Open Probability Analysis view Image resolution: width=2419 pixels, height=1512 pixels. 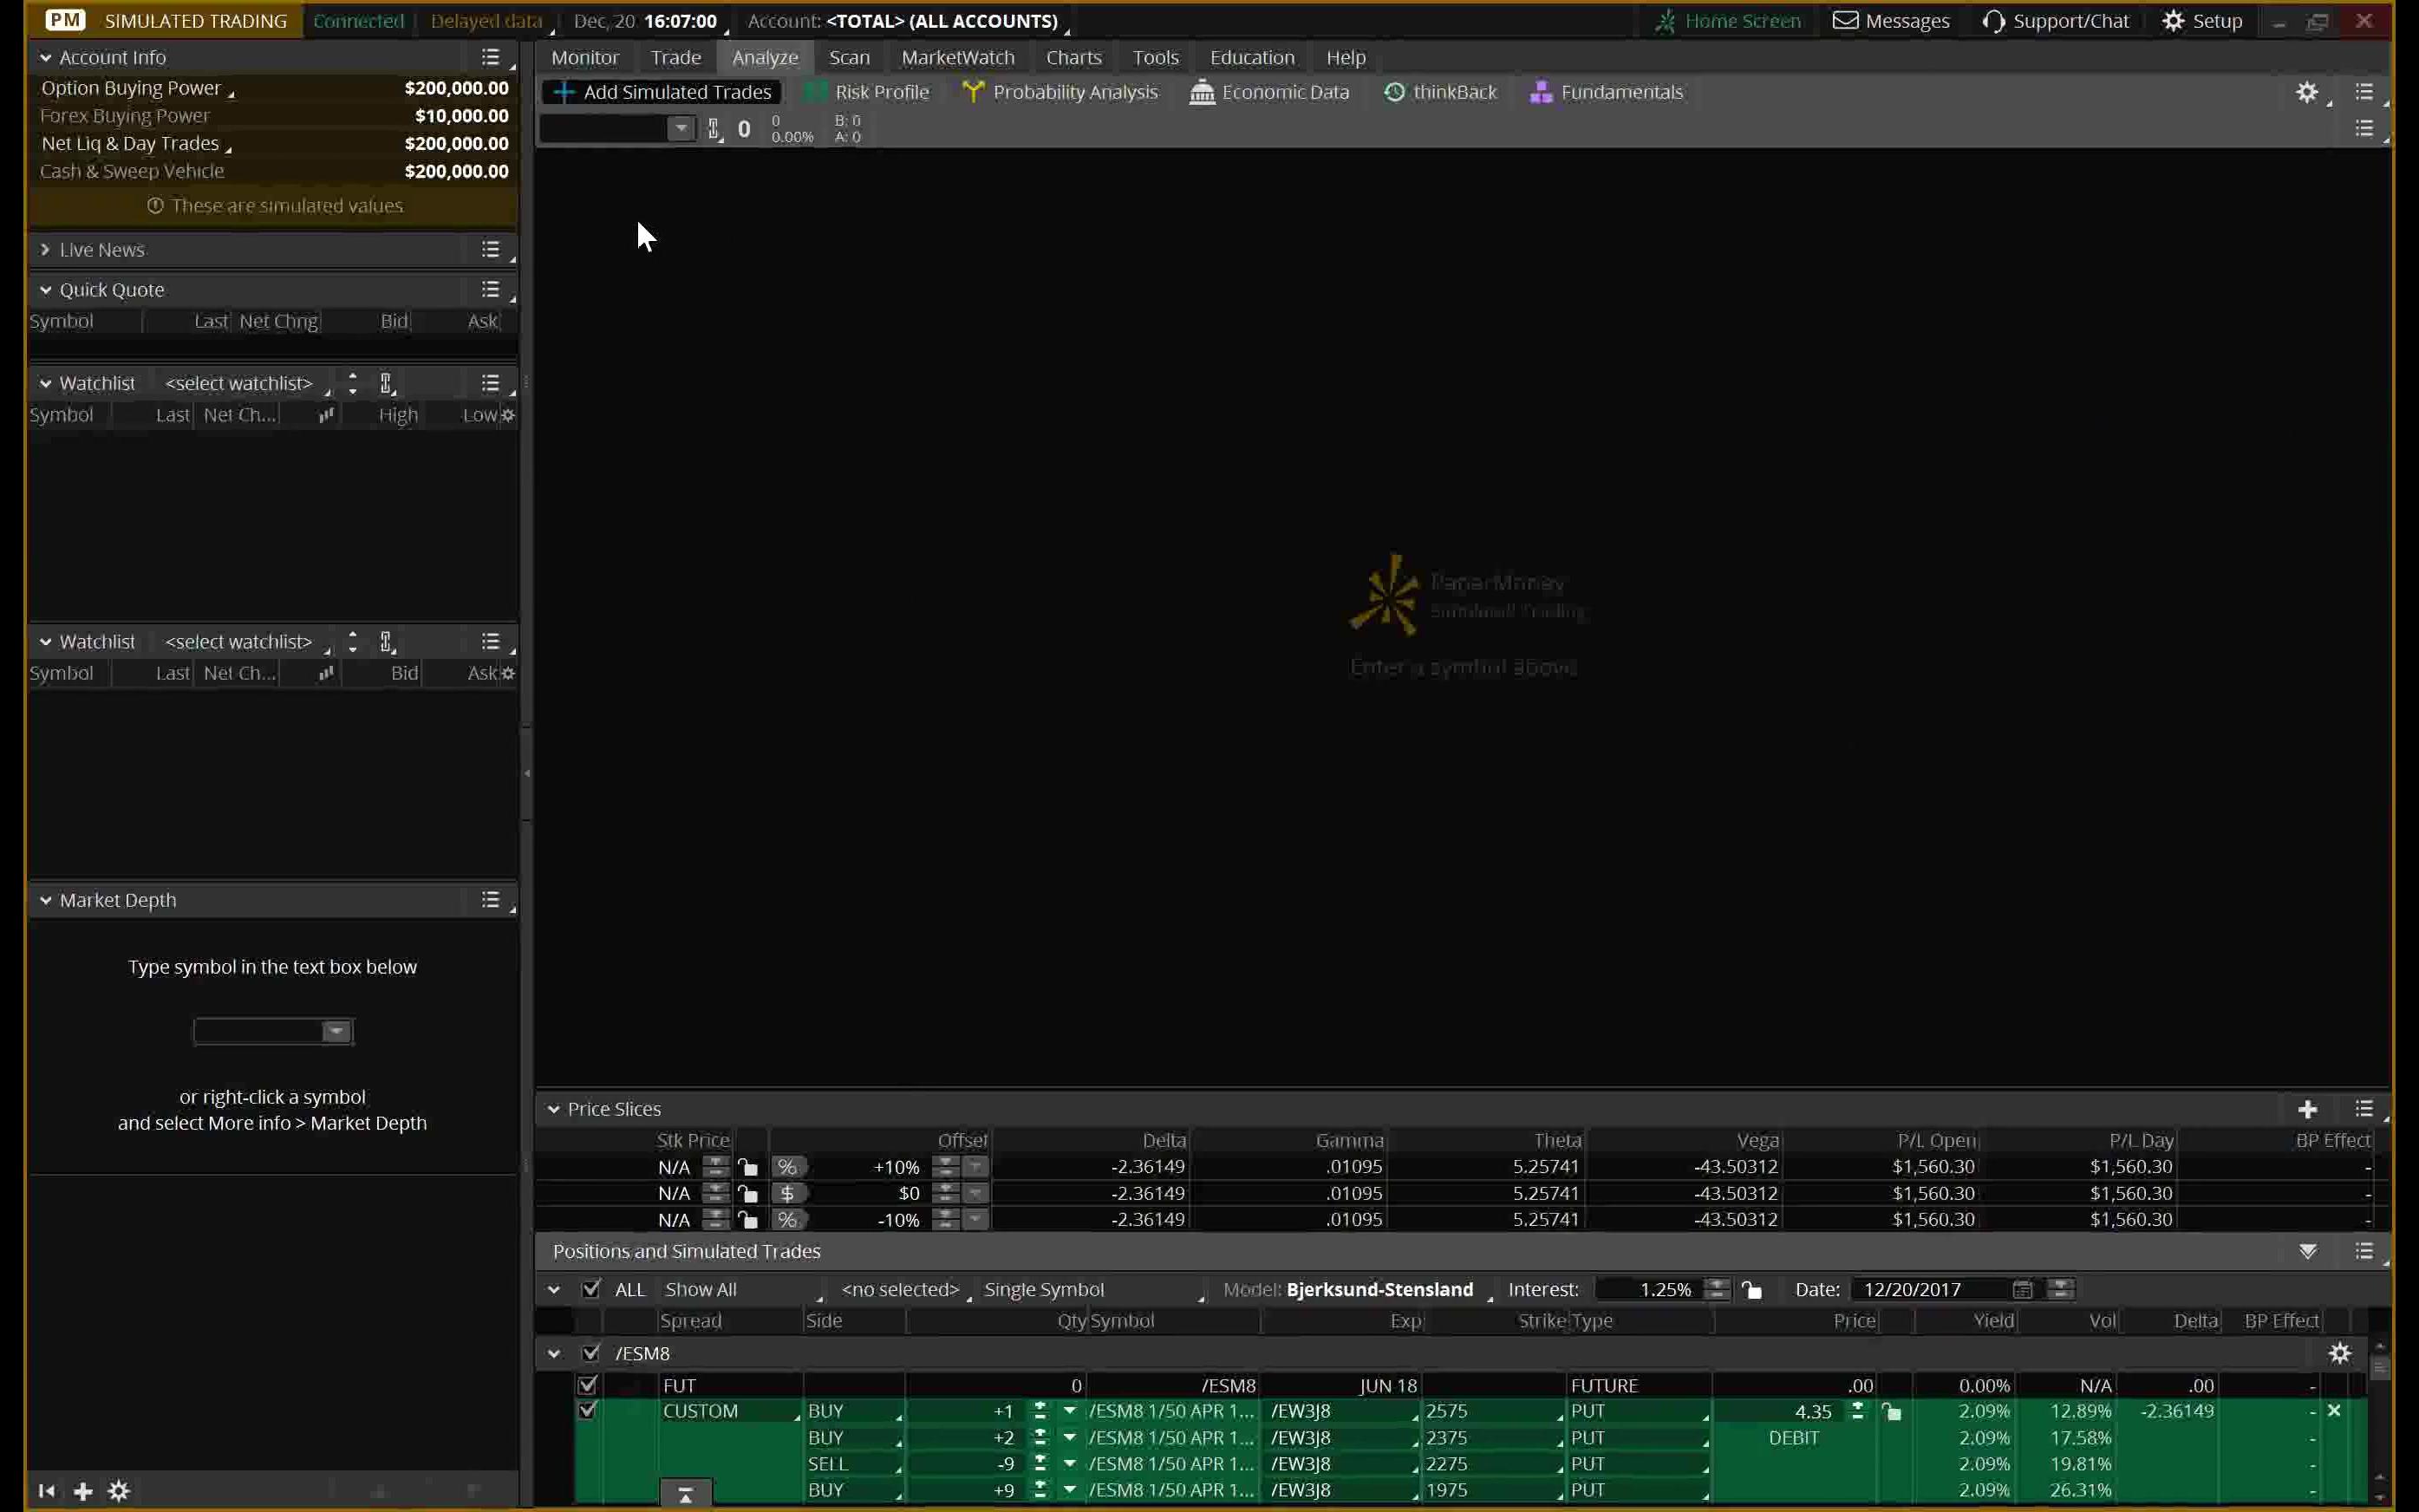(x=1060, y=92)
